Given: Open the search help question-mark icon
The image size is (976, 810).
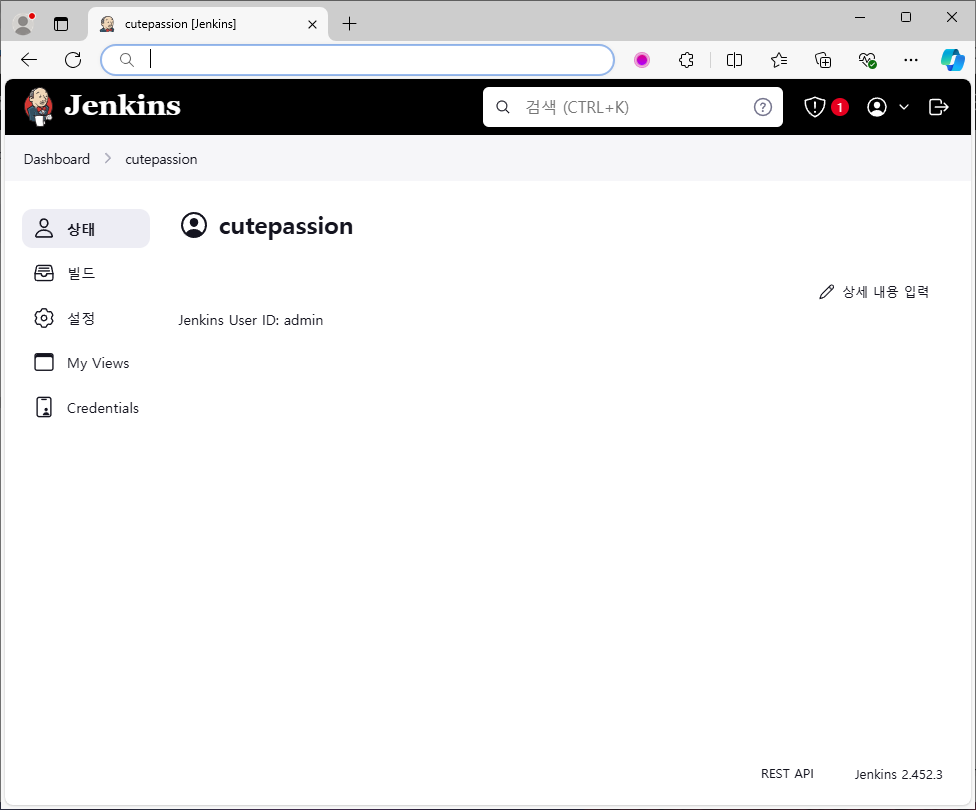Looking at the screenshot, I should pos(762,107).
